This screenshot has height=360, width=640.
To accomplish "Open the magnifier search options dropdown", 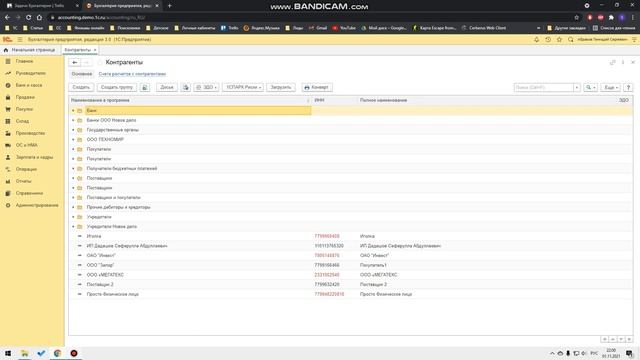I will [x=591, y=87].
